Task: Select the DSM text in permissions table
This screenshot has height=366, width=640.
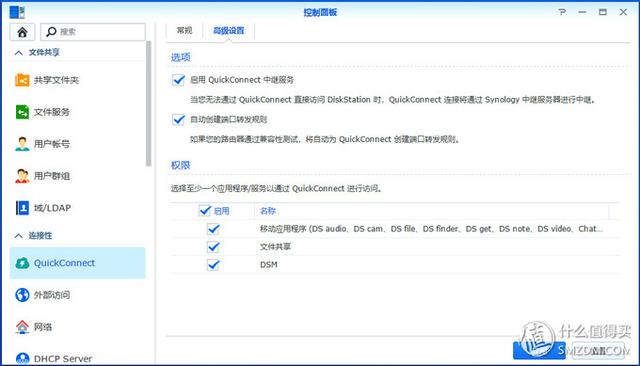Action: (269, 265)
